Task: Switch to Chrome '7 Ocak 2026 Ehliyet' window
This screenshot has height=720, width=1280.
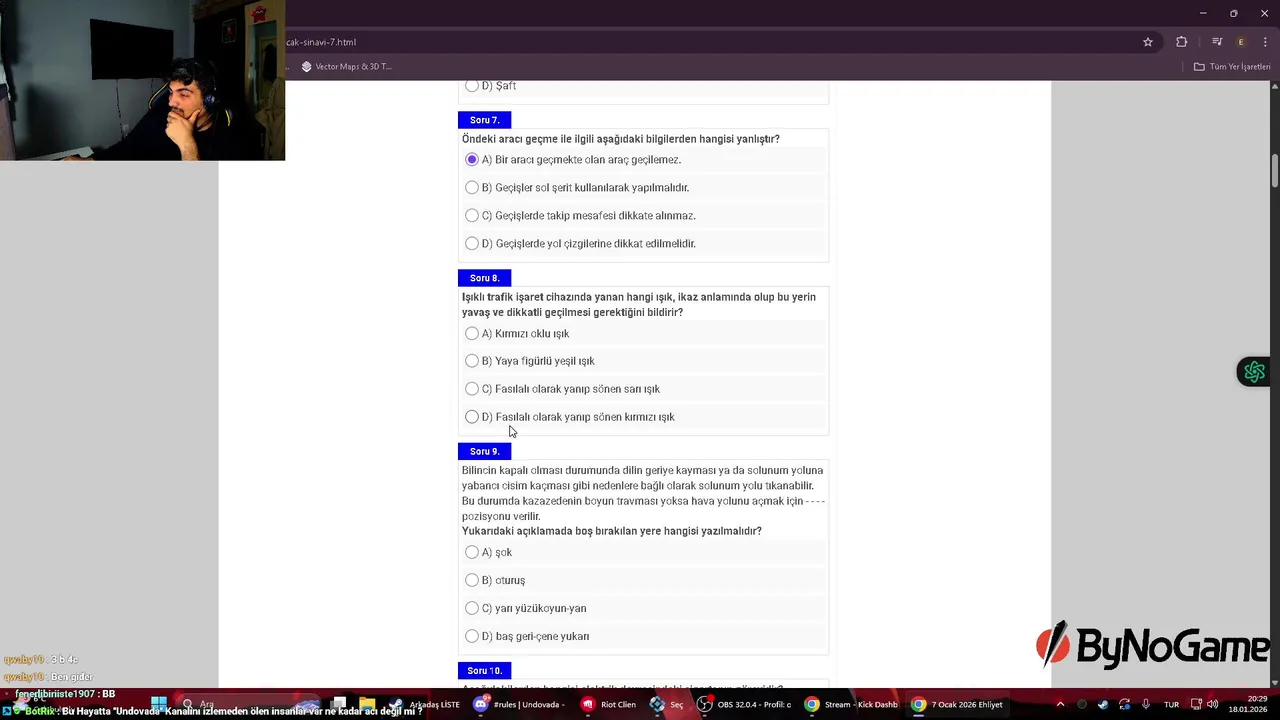Action: 957,704
